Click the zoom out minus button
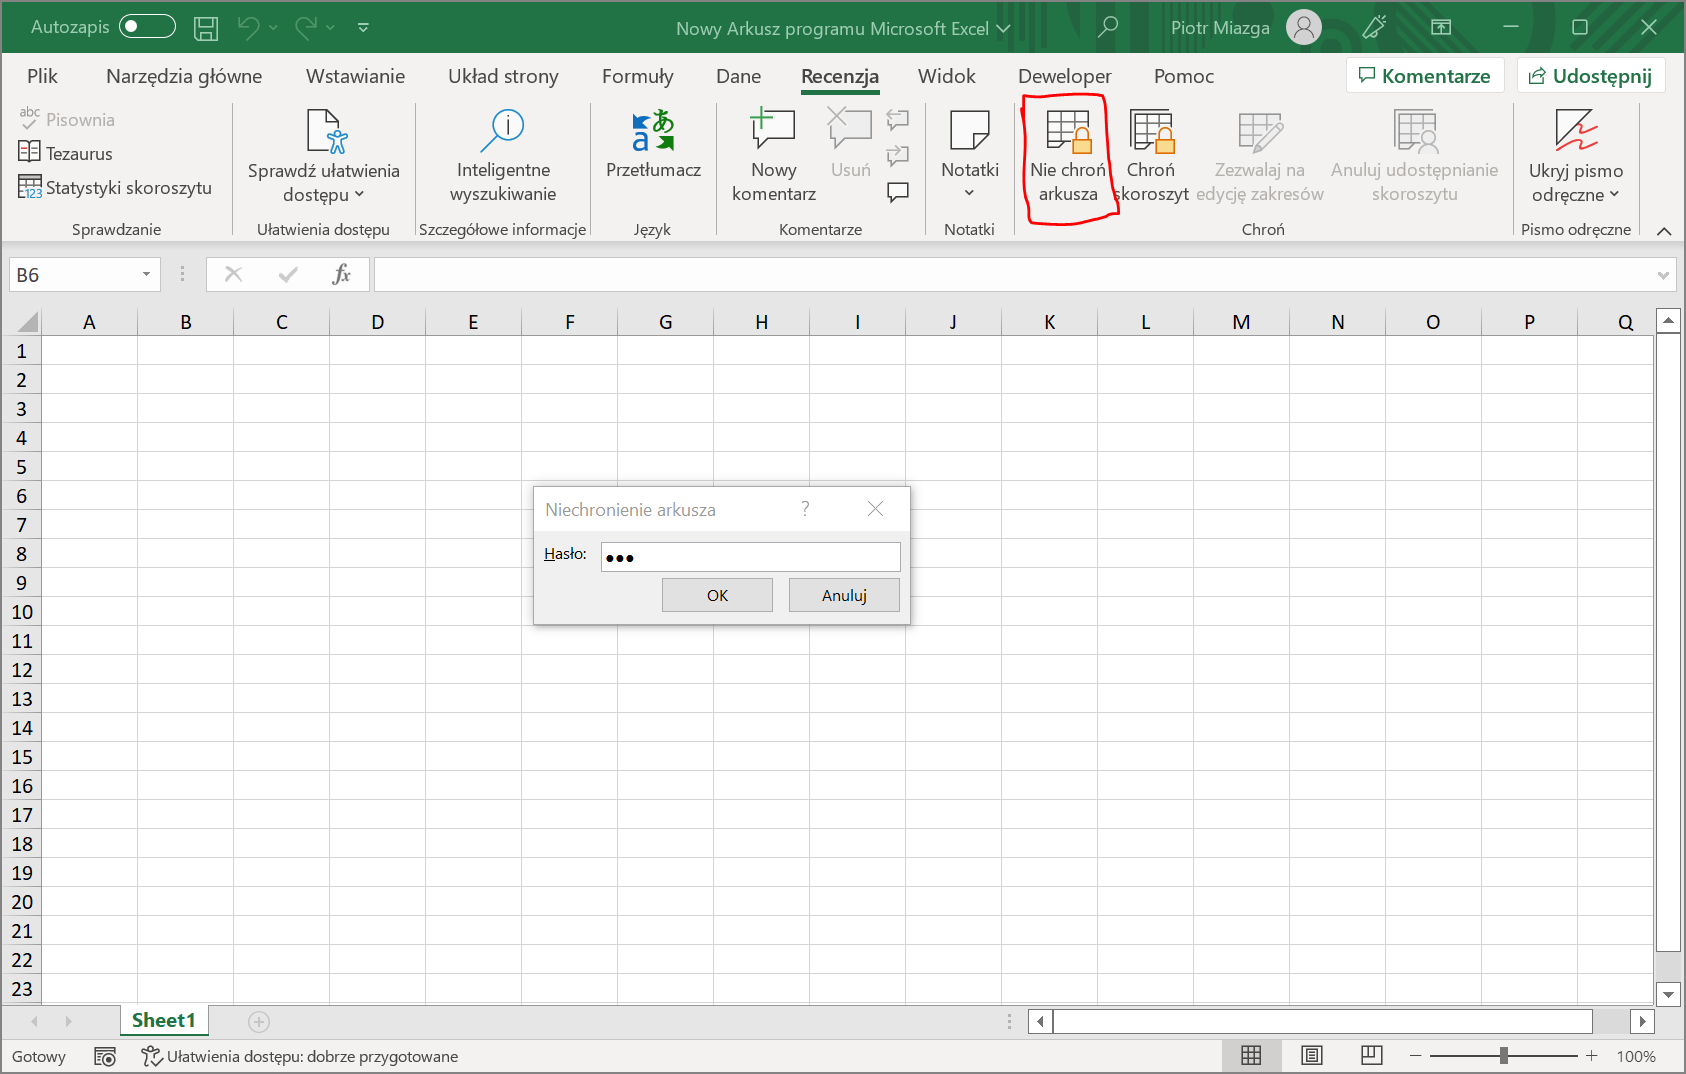Image resolution: width=1686 pixels, height=1074 pixels. click(1415, 1055)
